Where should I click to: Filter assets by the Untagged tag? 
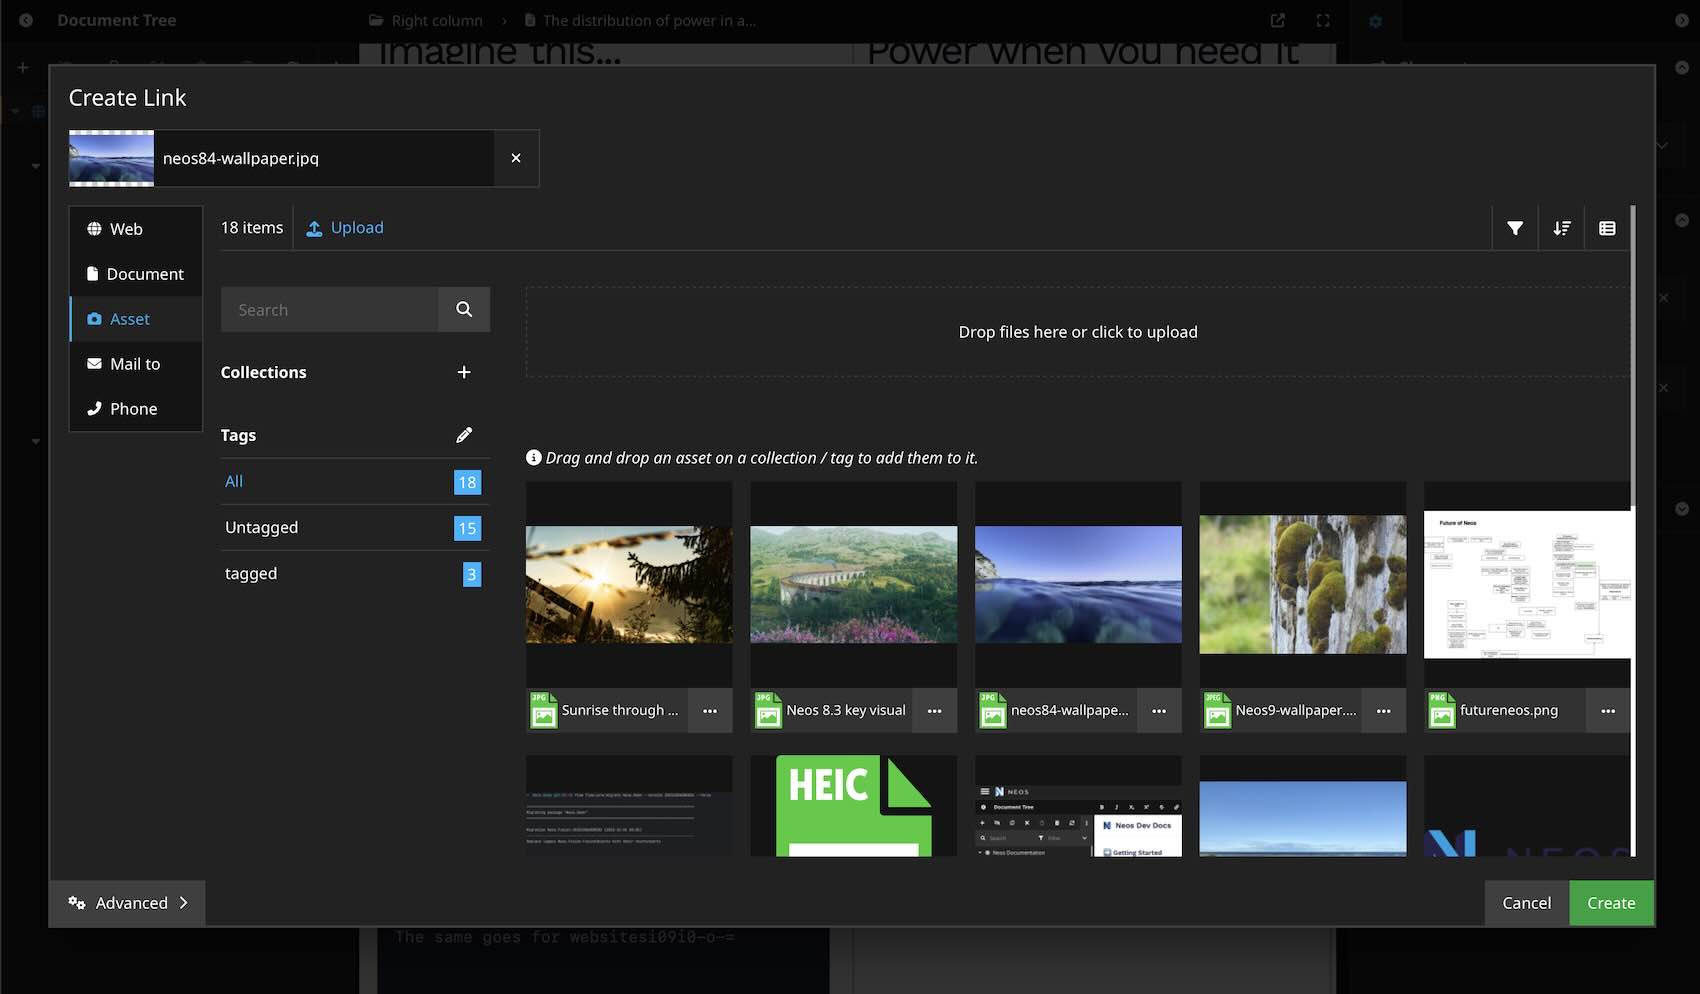pos(261,527)
